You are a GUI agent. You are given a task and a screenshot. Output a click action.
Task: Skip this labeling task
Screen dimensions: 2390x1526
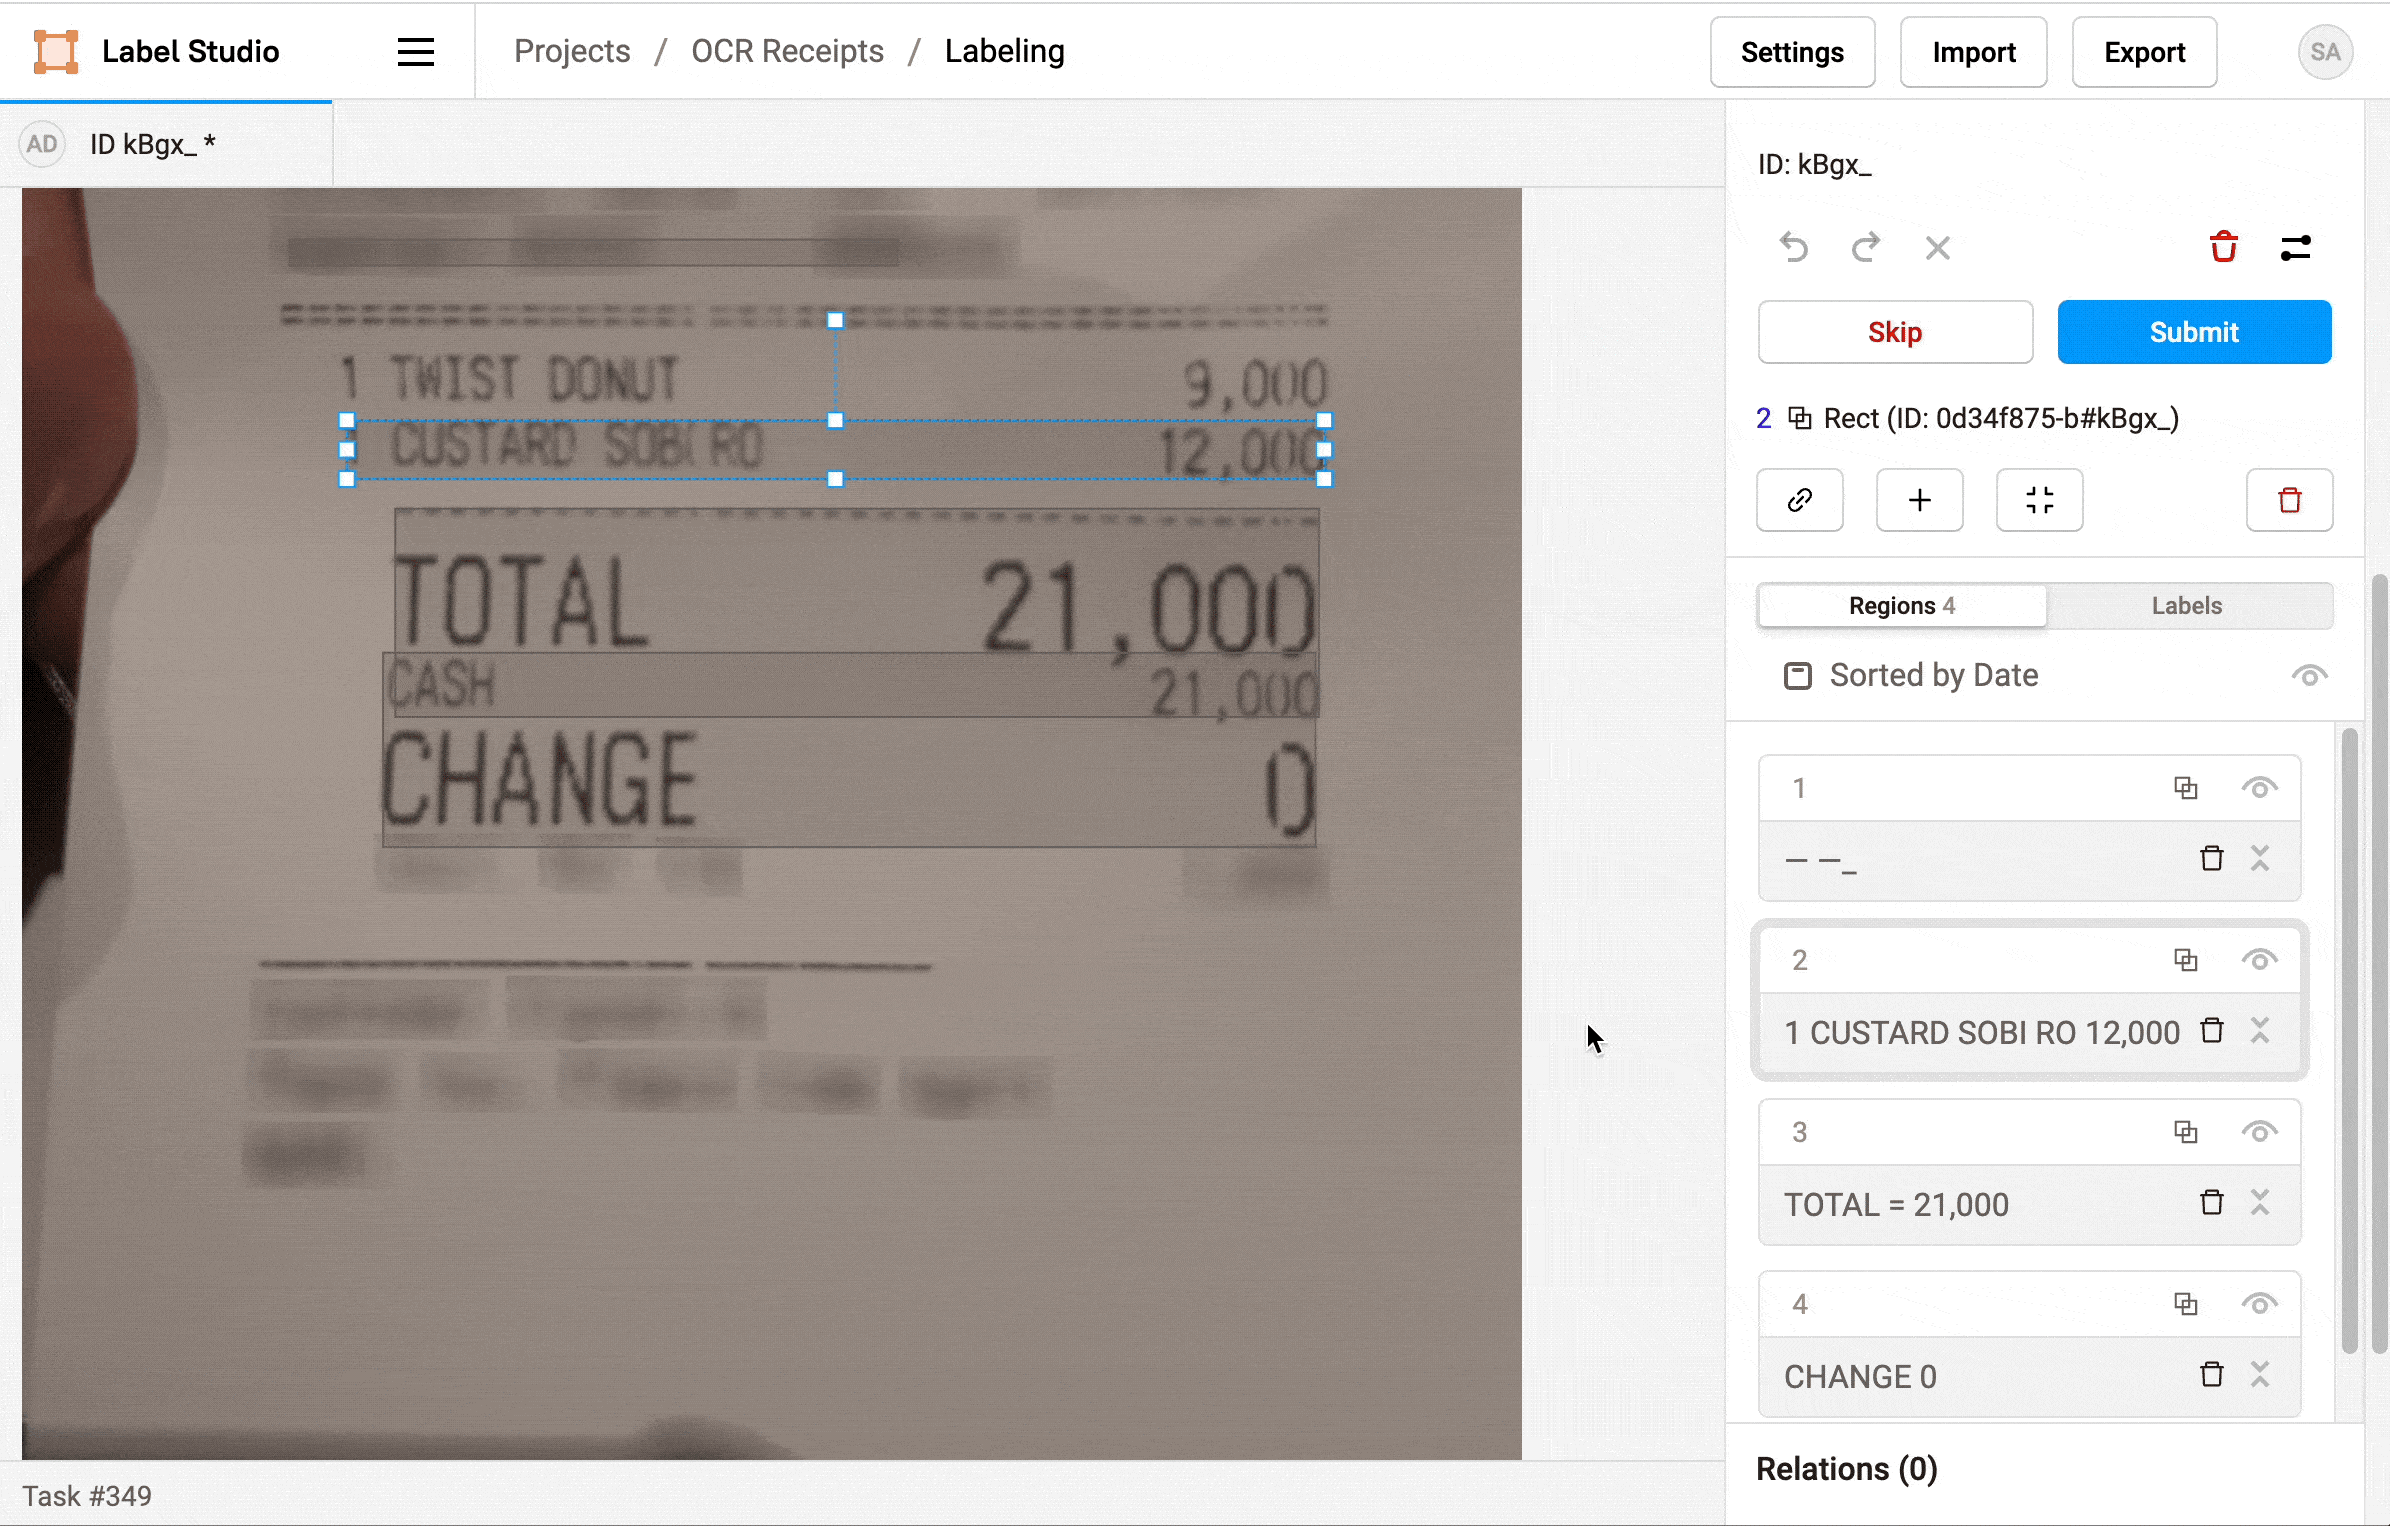1894,332
